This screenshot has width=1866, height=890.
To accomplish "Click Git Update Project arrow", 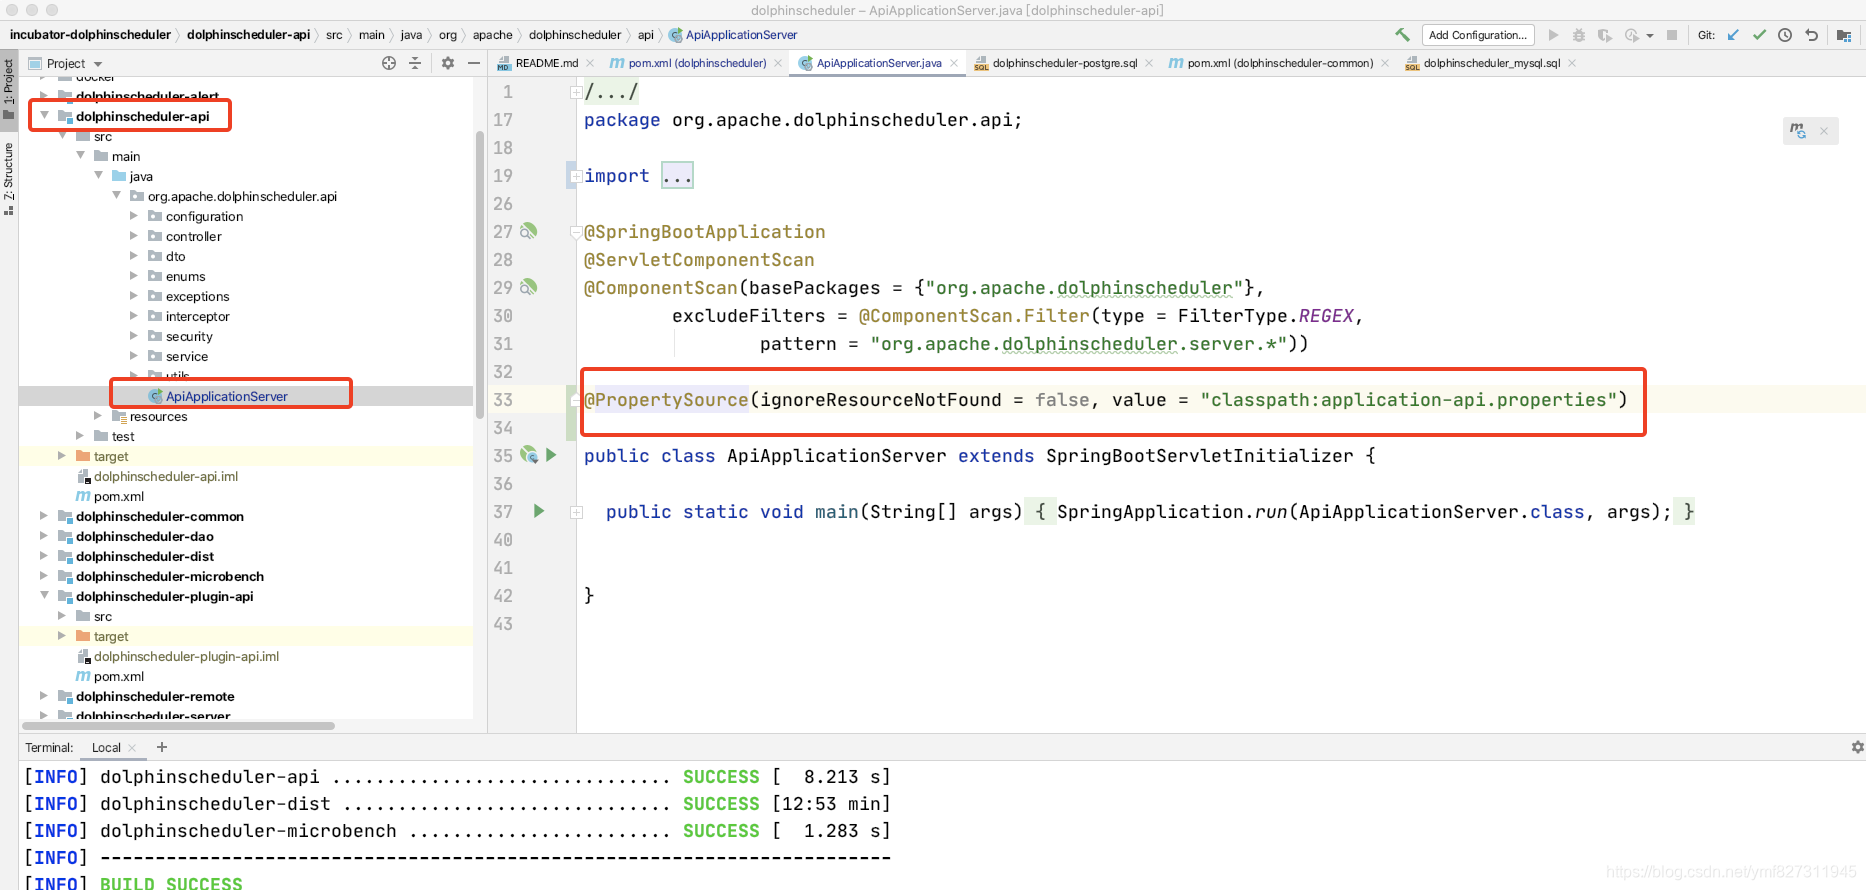I will (1733, 35).
